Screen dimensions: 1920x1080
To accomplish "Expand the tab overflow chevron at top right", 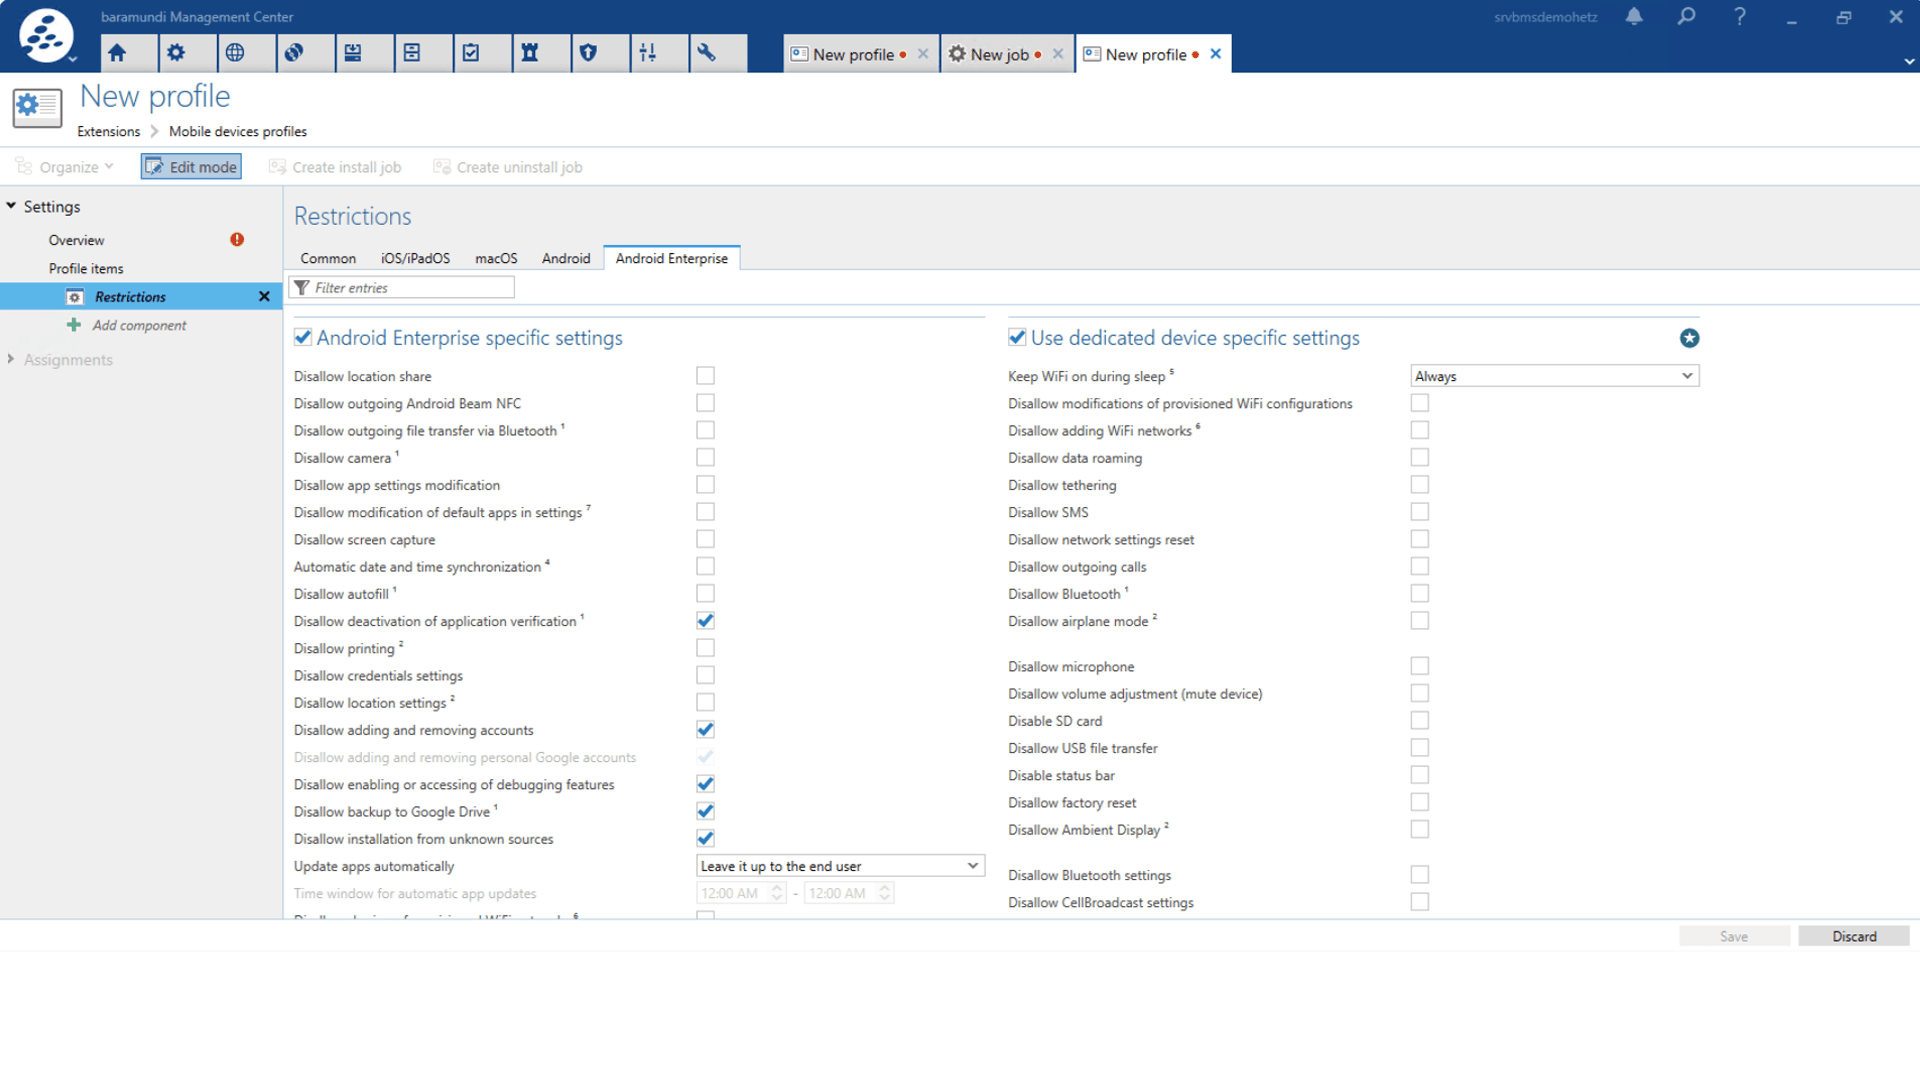I will [x=1909, y=61].
